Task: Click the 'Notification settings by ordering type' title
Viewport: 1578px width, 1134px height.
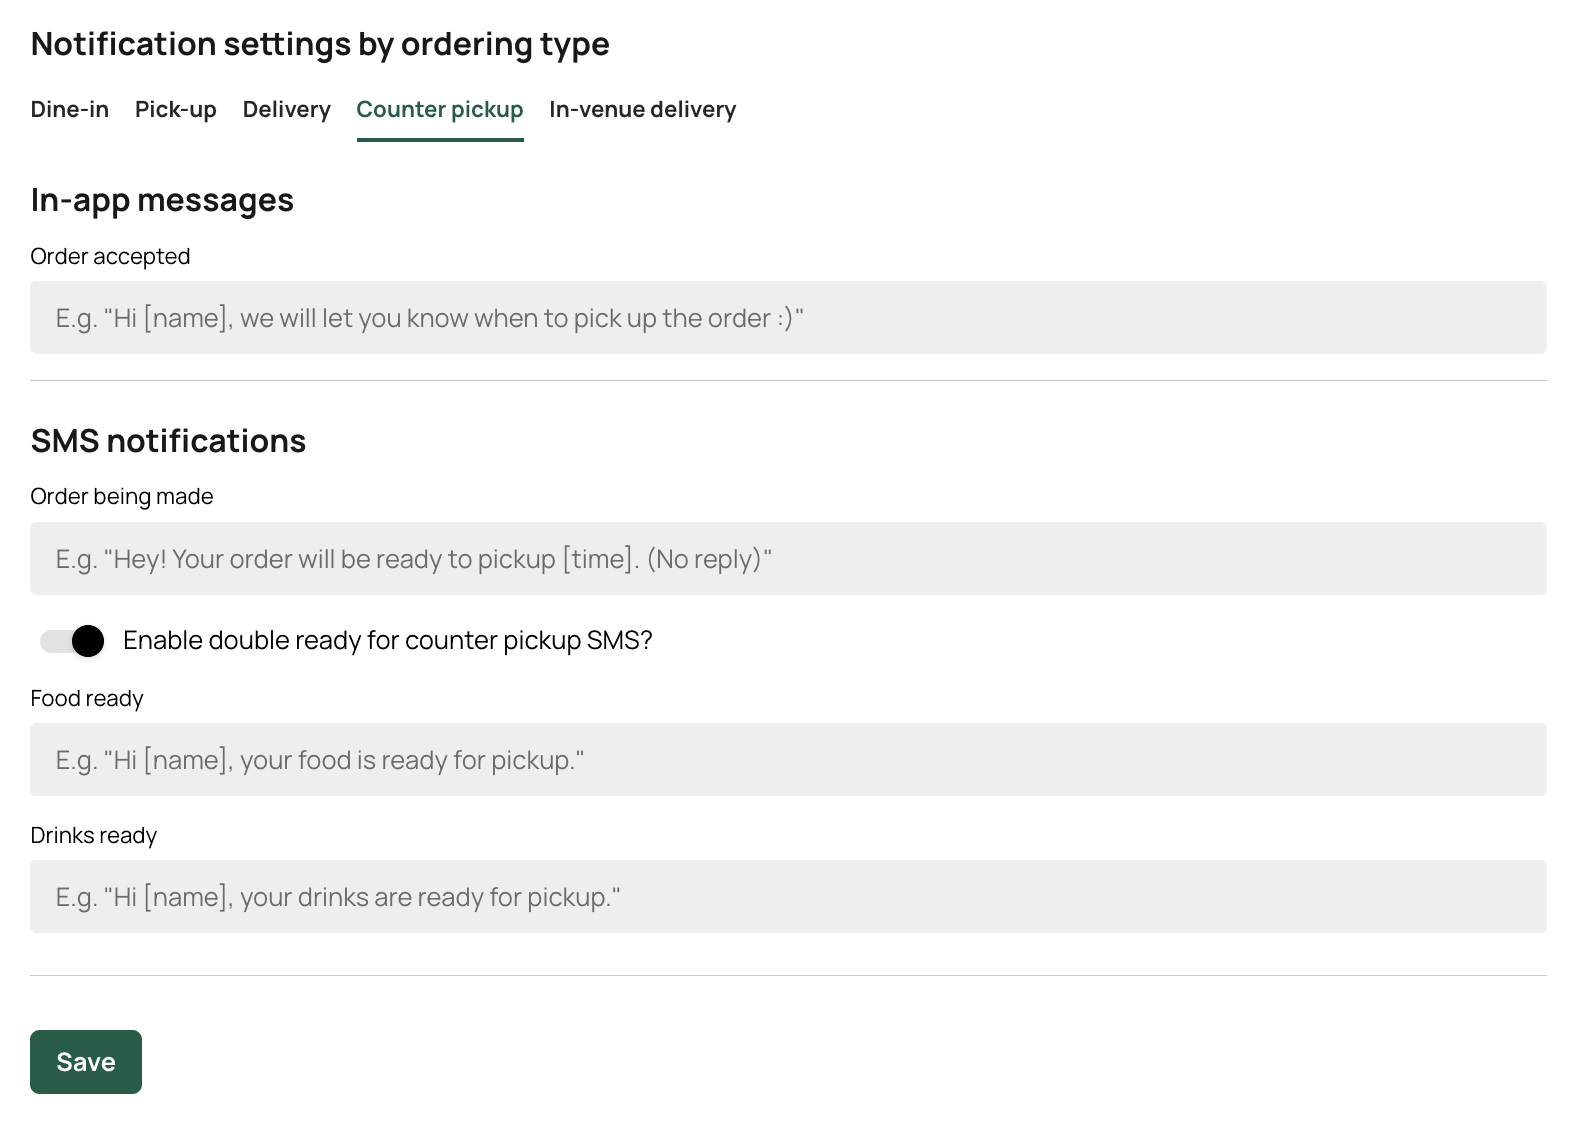Action: [320, 44]
